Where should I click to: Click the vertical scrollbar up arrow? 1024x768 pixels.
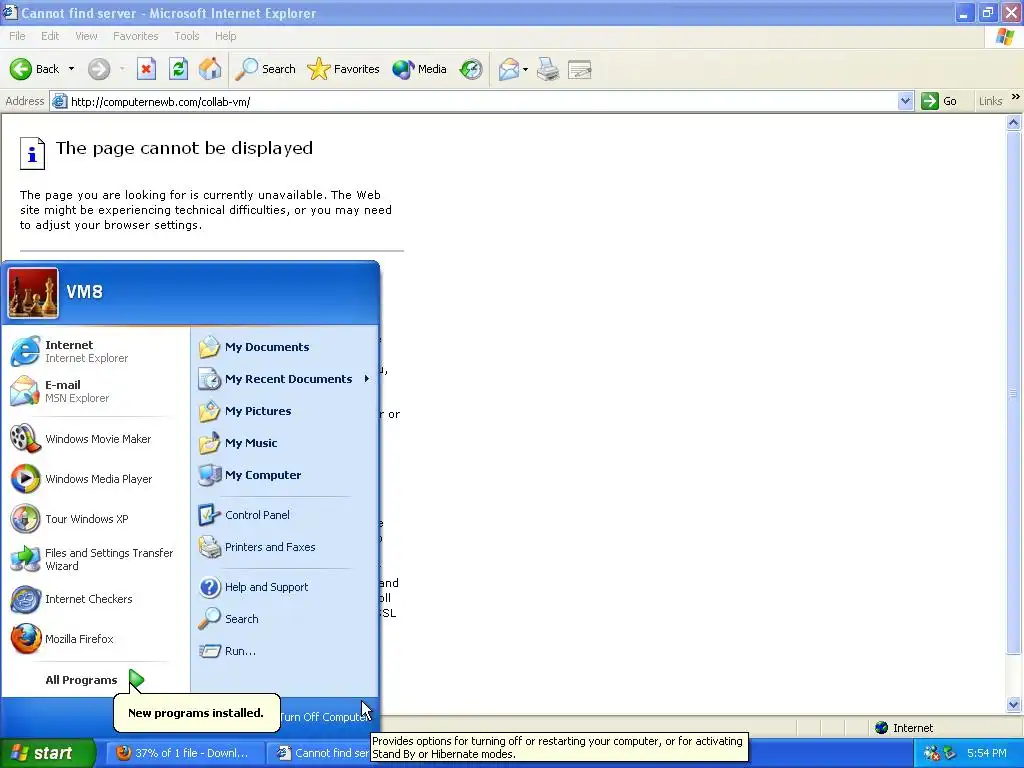pos(1014,122)
